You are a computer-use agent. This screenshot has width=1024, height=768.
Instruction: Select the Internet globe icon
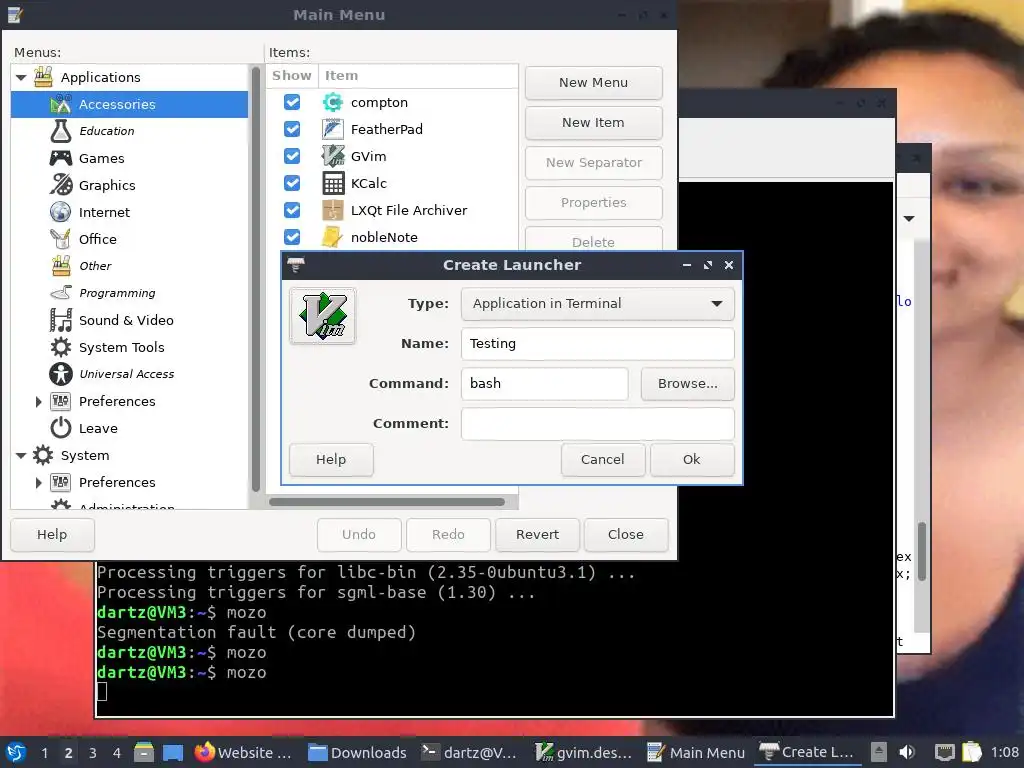(x=61, y=212)
